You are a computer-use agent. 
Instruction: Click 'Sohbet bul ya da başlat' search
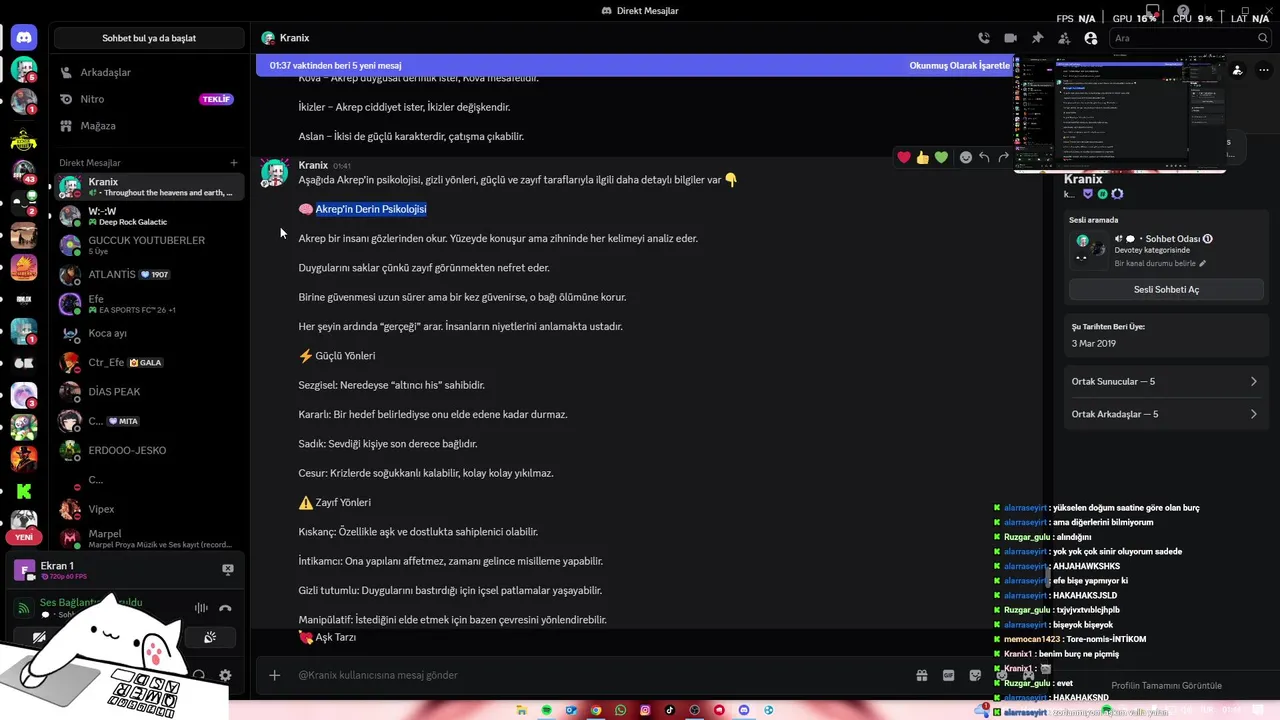tap(149, 38)
